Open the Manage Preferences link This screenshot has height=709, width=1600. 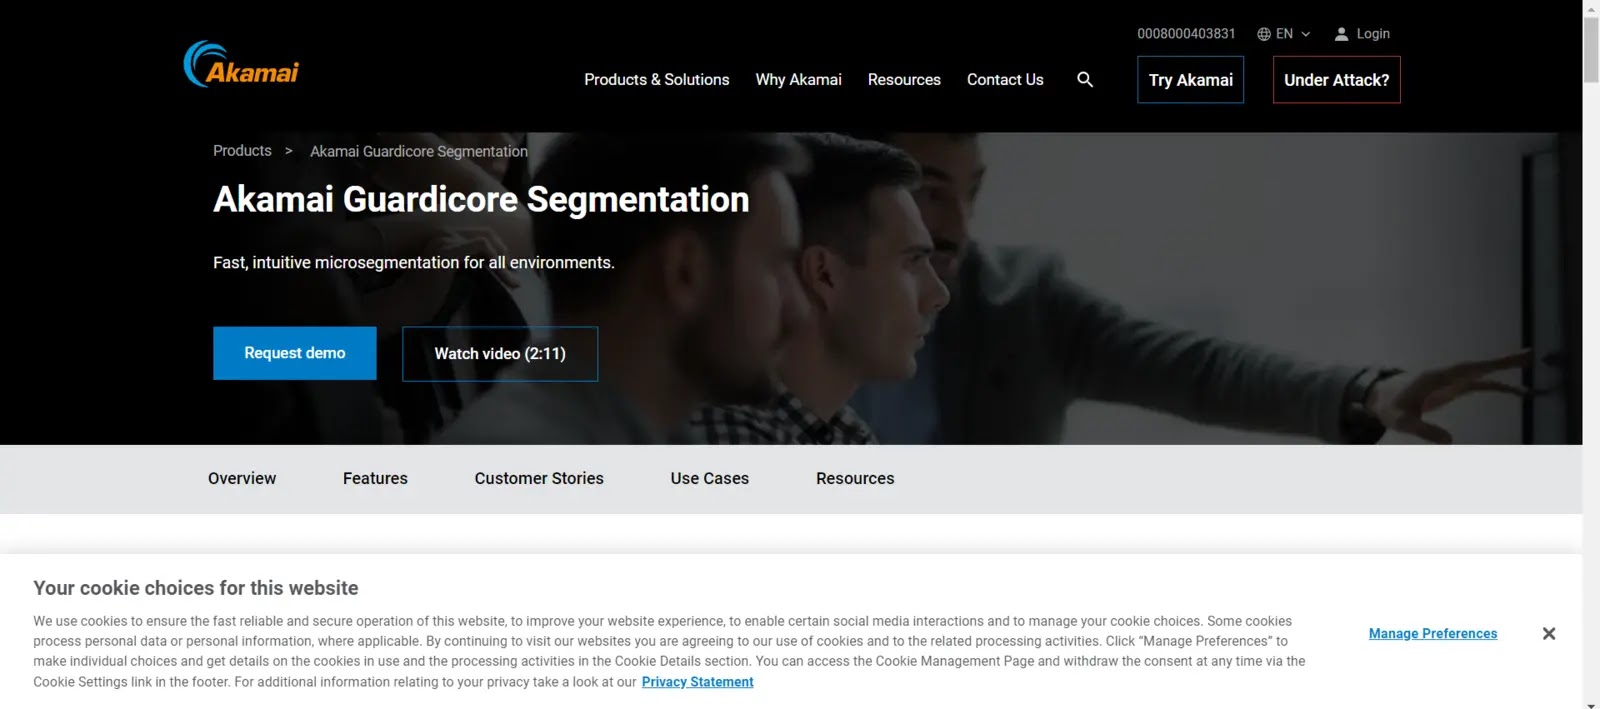[1433, 633]
